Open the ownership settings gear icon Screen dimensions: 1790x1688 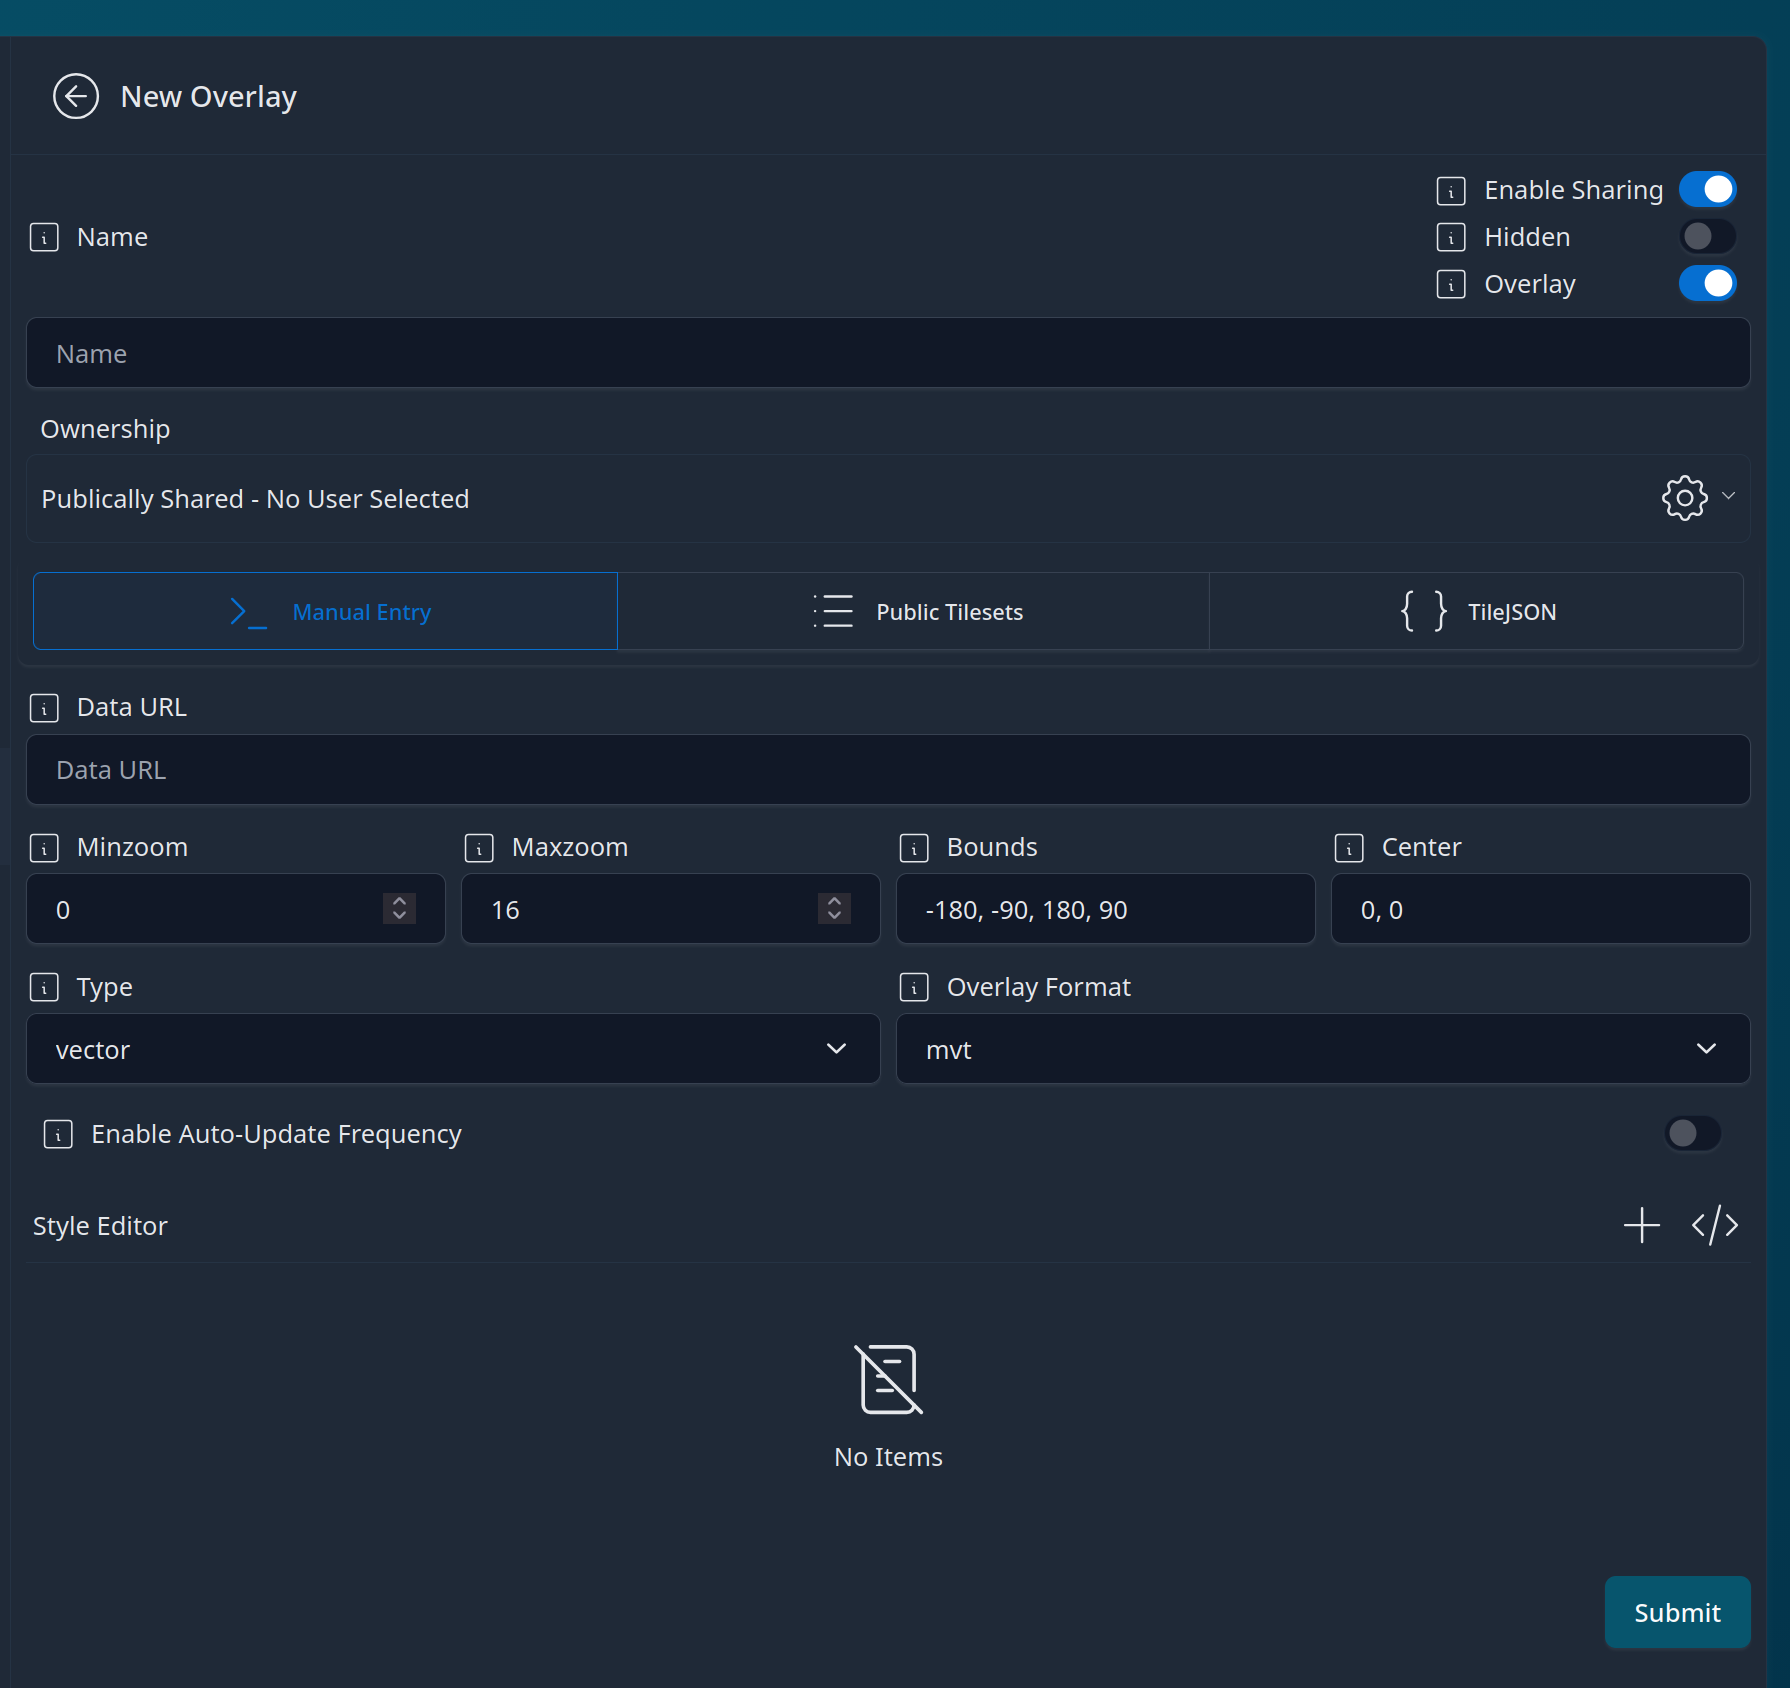[1684, 498]
